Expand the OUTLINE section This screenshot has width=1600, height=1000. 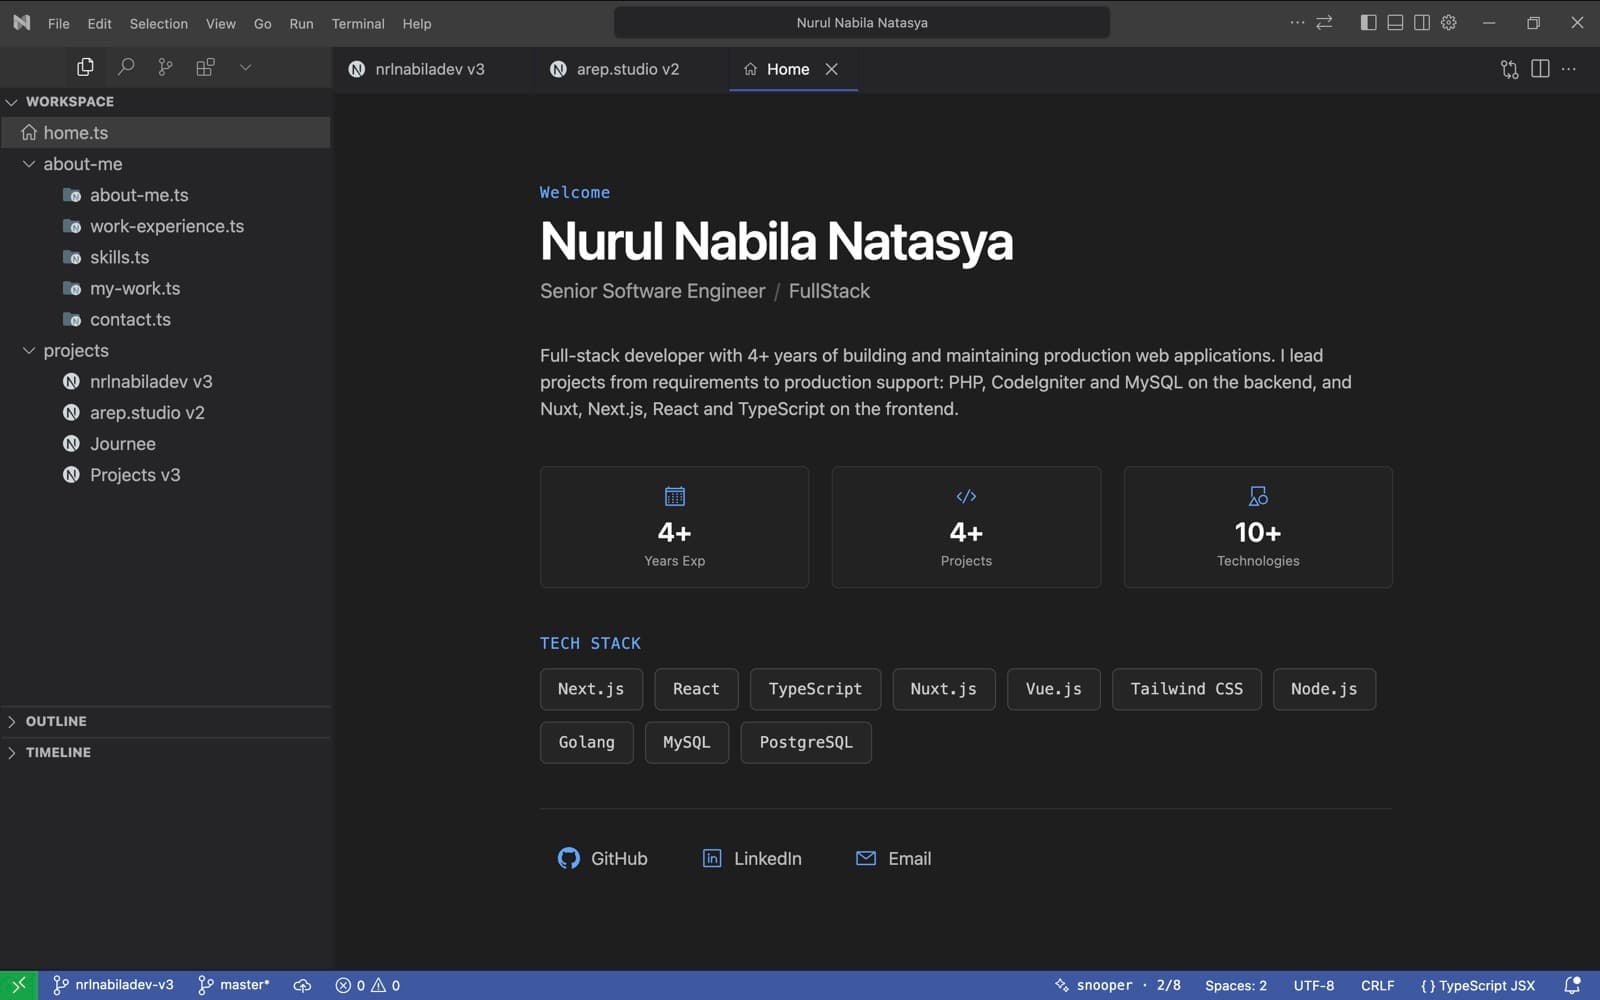[165, 721]
